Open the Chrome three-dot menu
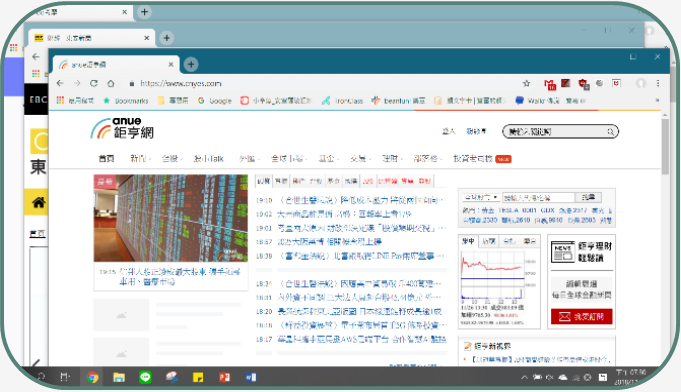The image size is (681, 392). point(658,83)
